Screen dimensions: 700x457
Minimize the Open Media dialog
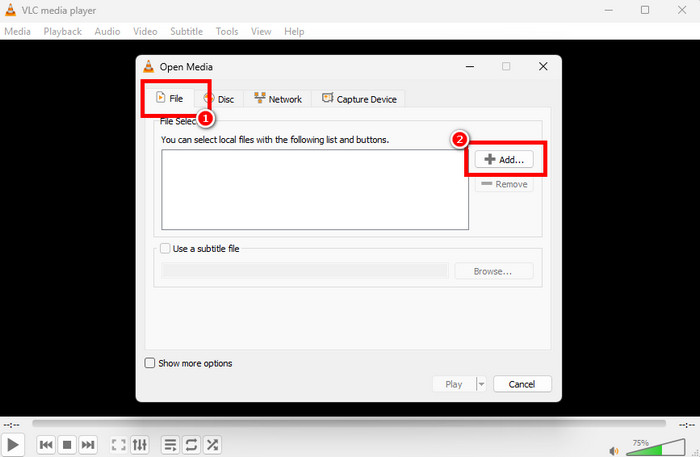[470, 66]
